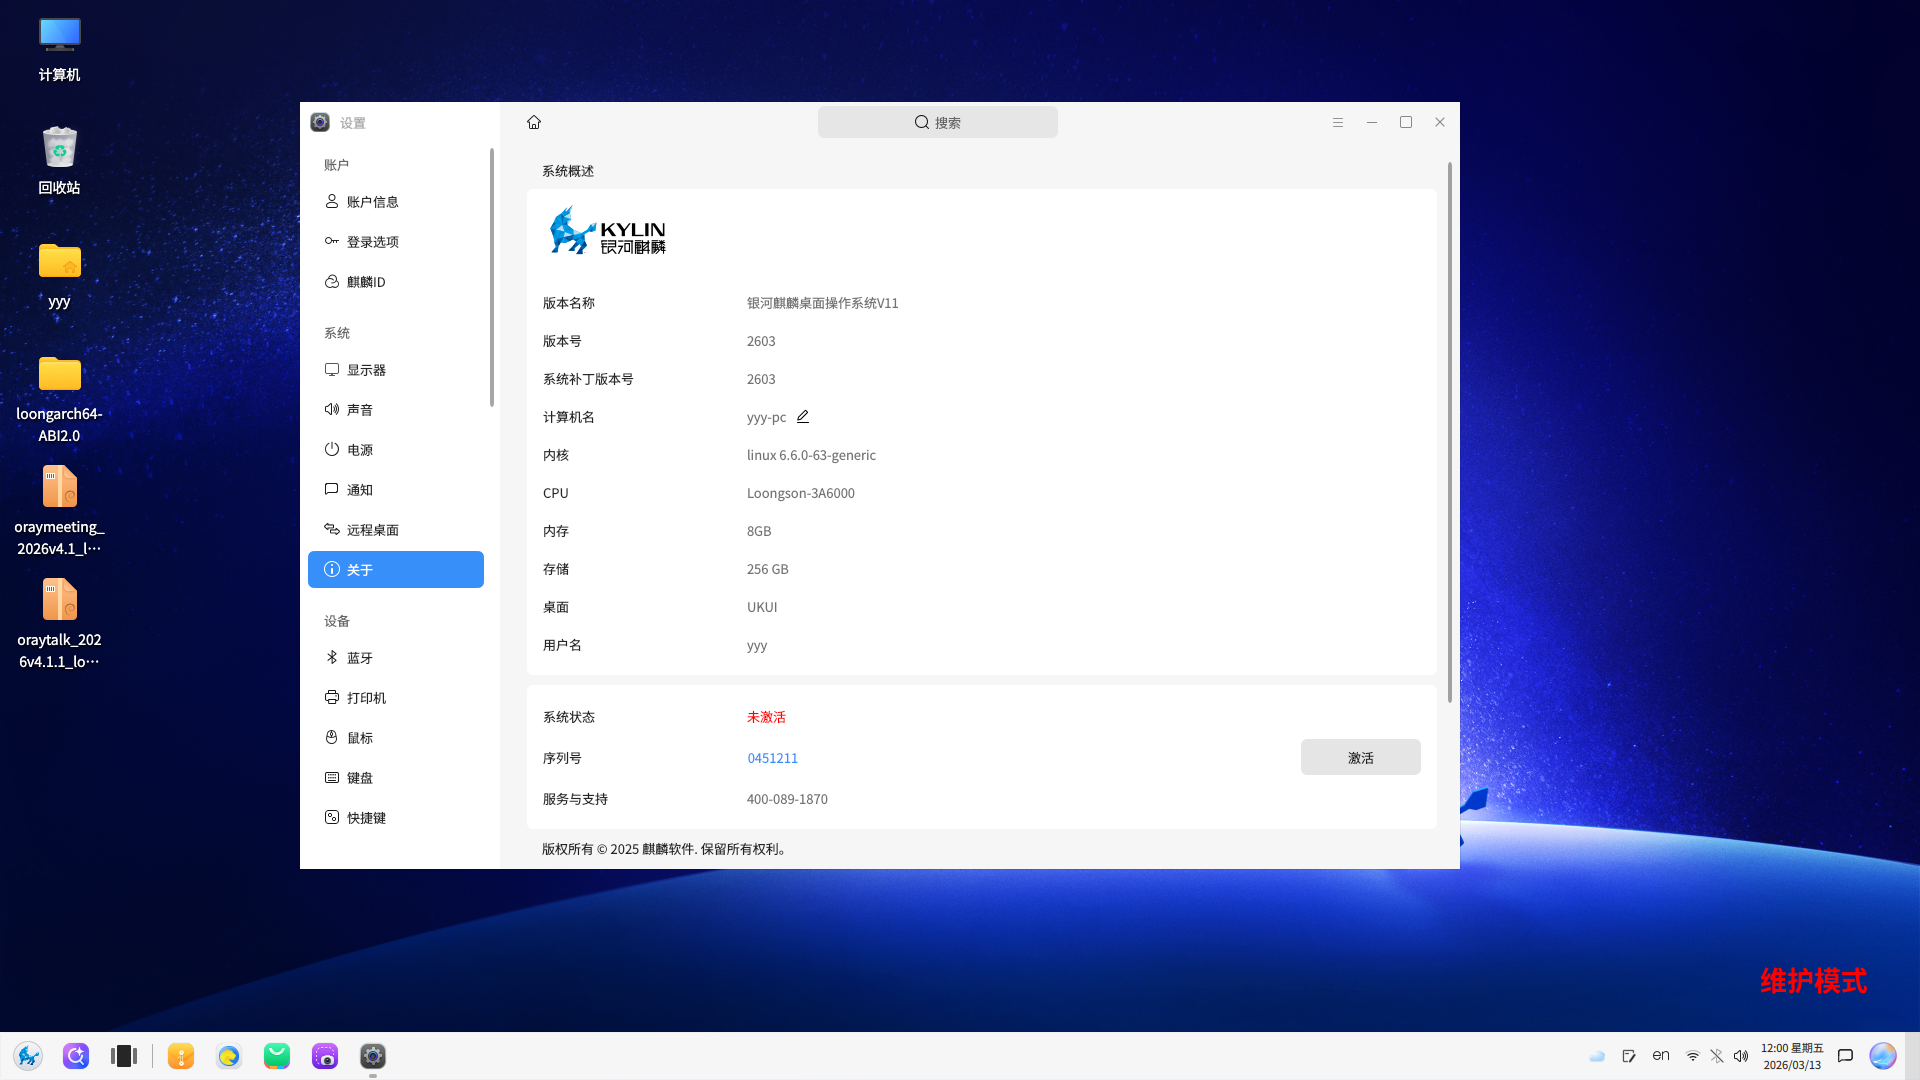
Task: Open the Kylin start menu in taskbar
Action: tap(28, 1056)
